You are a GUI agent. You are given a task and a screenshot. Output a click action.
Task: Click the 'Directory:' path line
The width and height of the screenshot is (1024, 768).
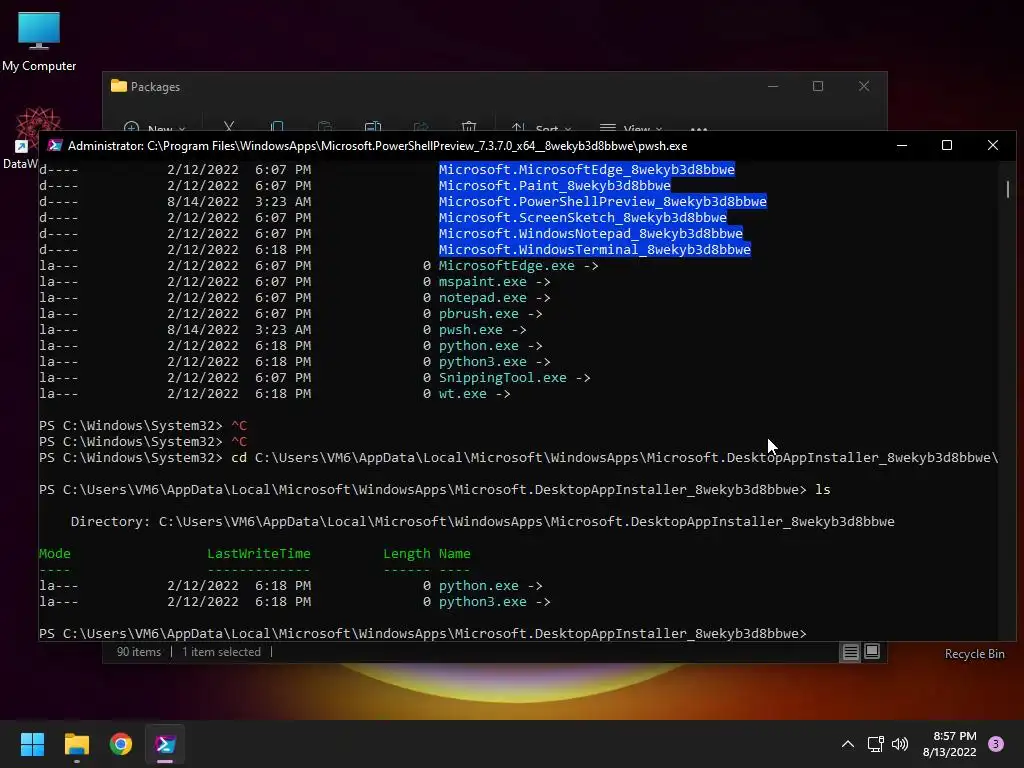point(483,521)
